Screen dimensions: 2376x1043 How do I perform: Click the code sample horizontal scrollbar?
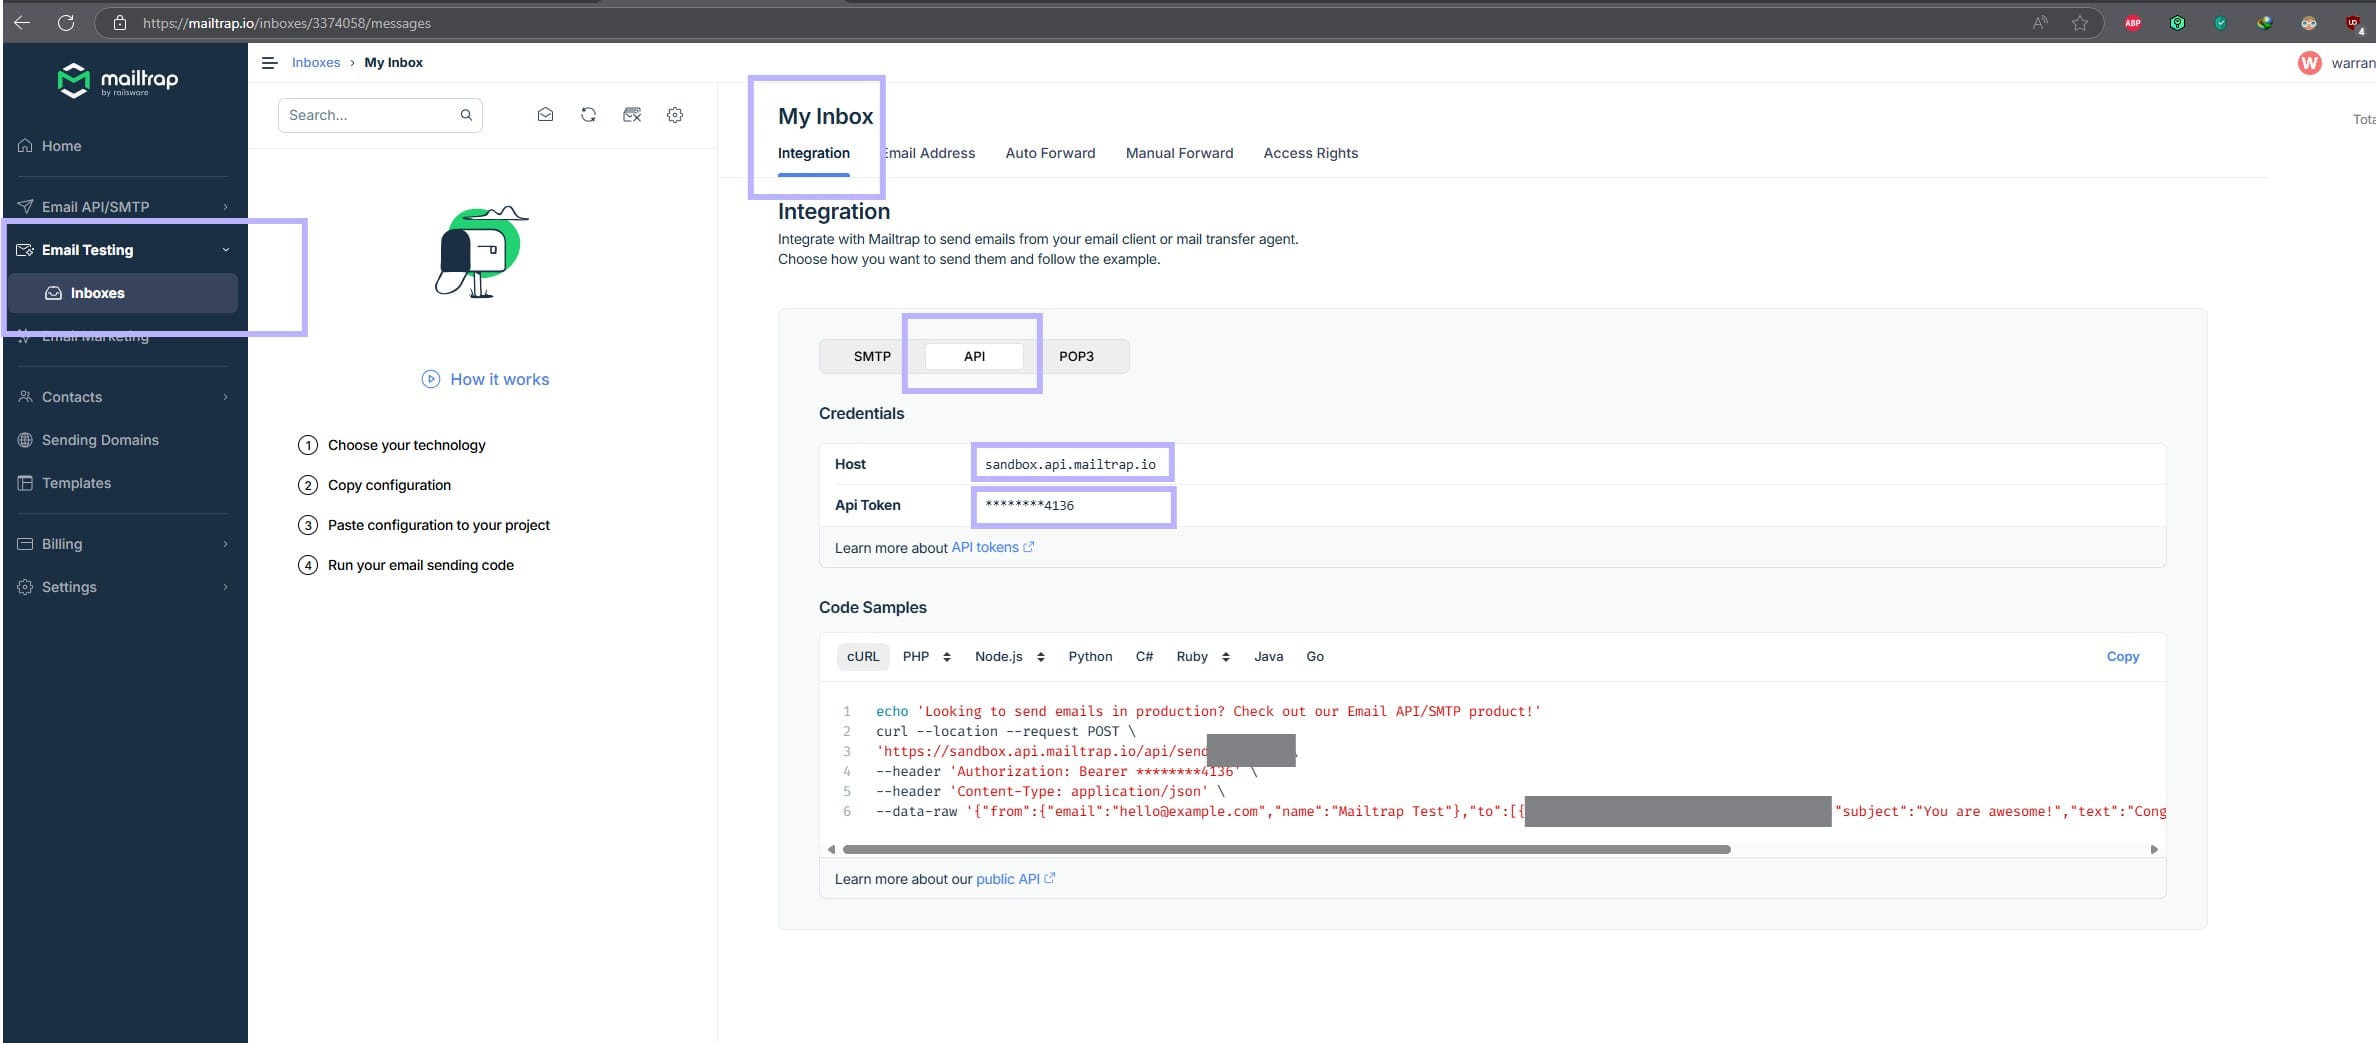[1286, 849]
